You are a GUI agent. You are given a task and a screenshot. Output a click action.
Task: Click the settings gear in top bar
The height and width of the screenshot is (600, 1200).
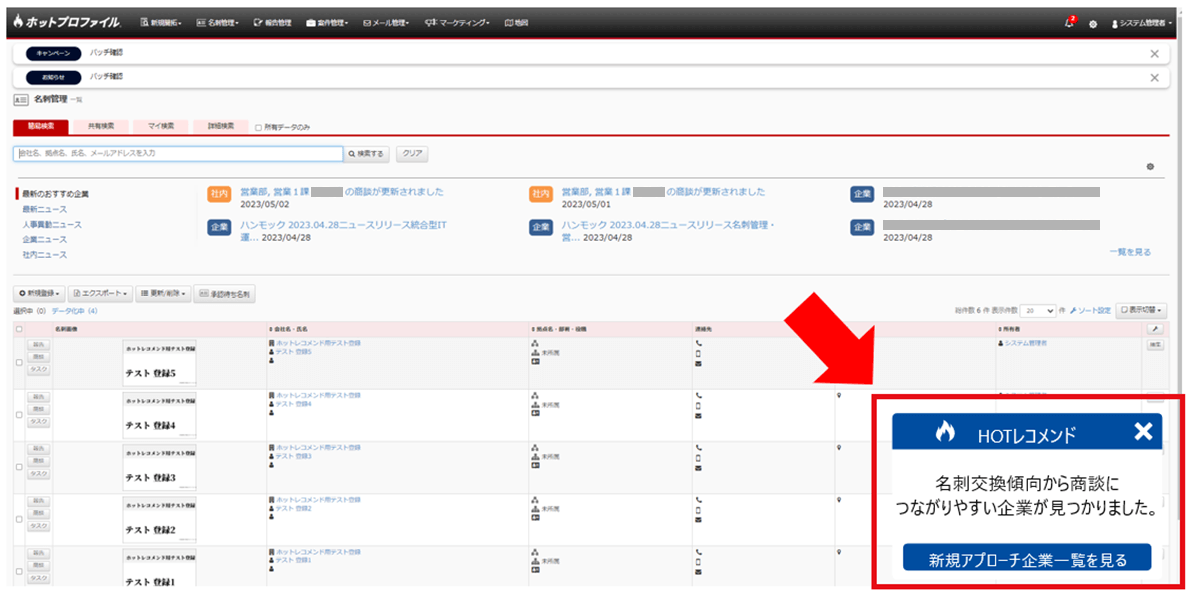[x=1093, y=23]
